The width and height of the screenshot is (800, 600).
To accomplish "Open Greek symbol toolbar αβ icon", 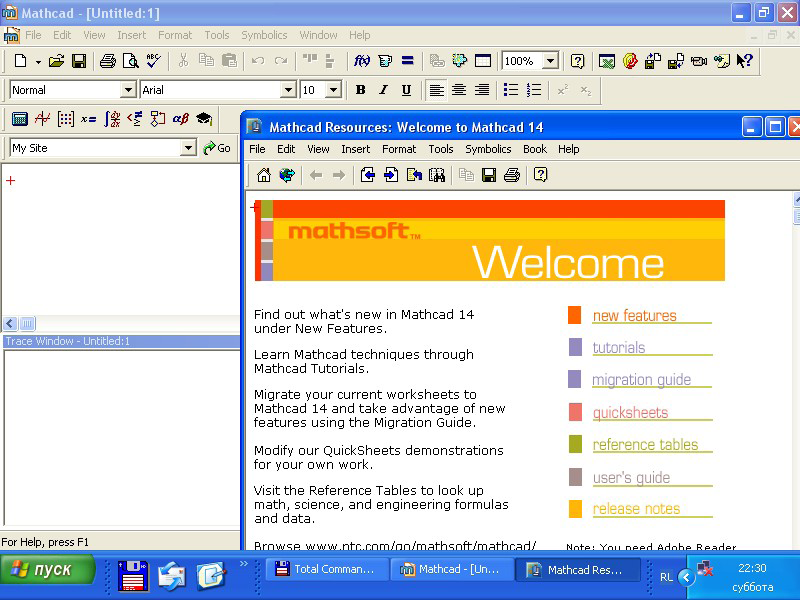I will [181, 119].
